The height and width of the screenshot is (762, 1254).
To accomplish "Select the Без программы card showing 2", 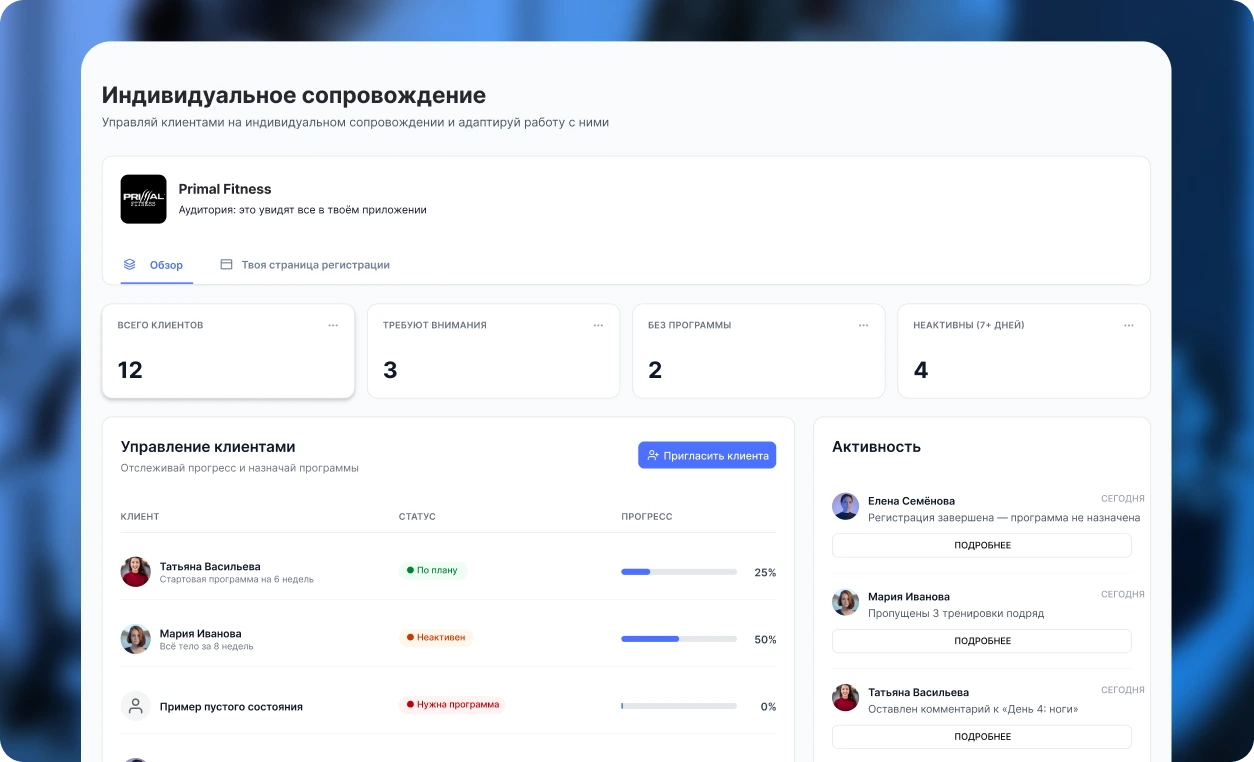I will click(758, 351).
